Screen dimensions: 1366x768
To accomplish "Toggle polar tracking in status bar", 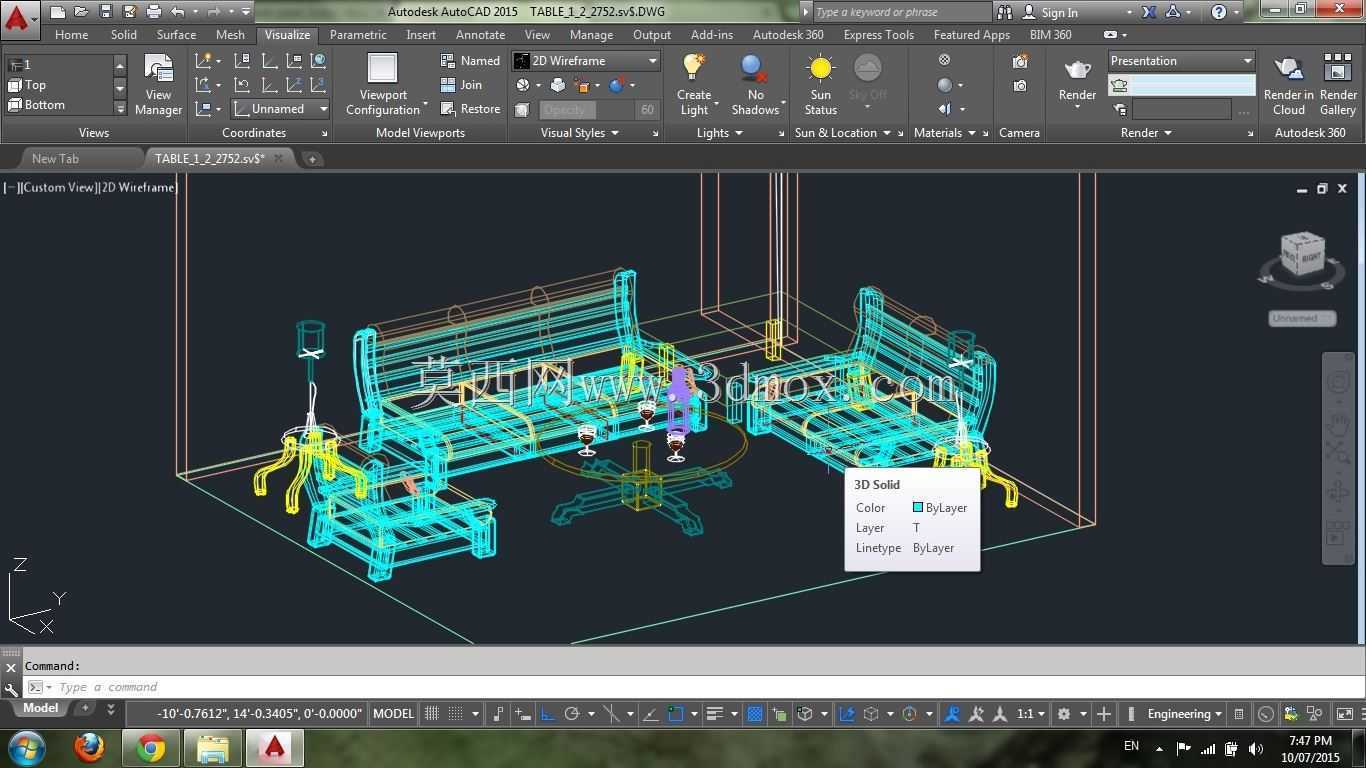I will [x=572, y=714].
